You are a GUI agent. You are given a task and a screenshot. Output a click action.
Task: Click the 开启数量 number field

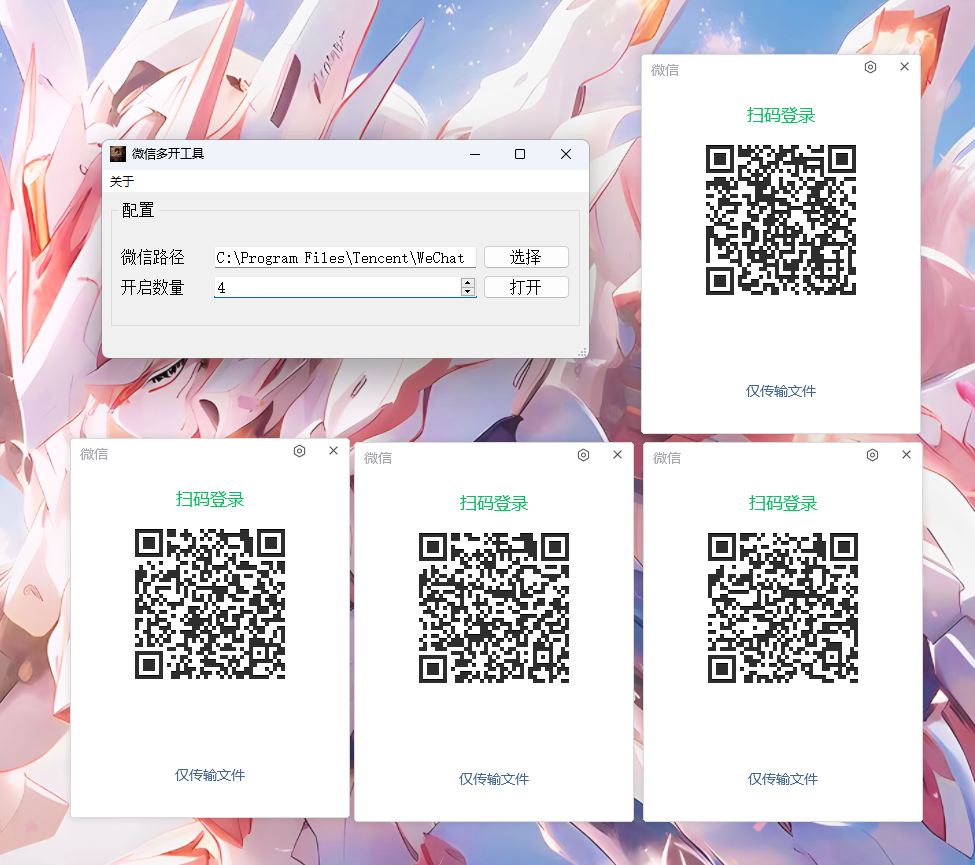pos(336,288)
